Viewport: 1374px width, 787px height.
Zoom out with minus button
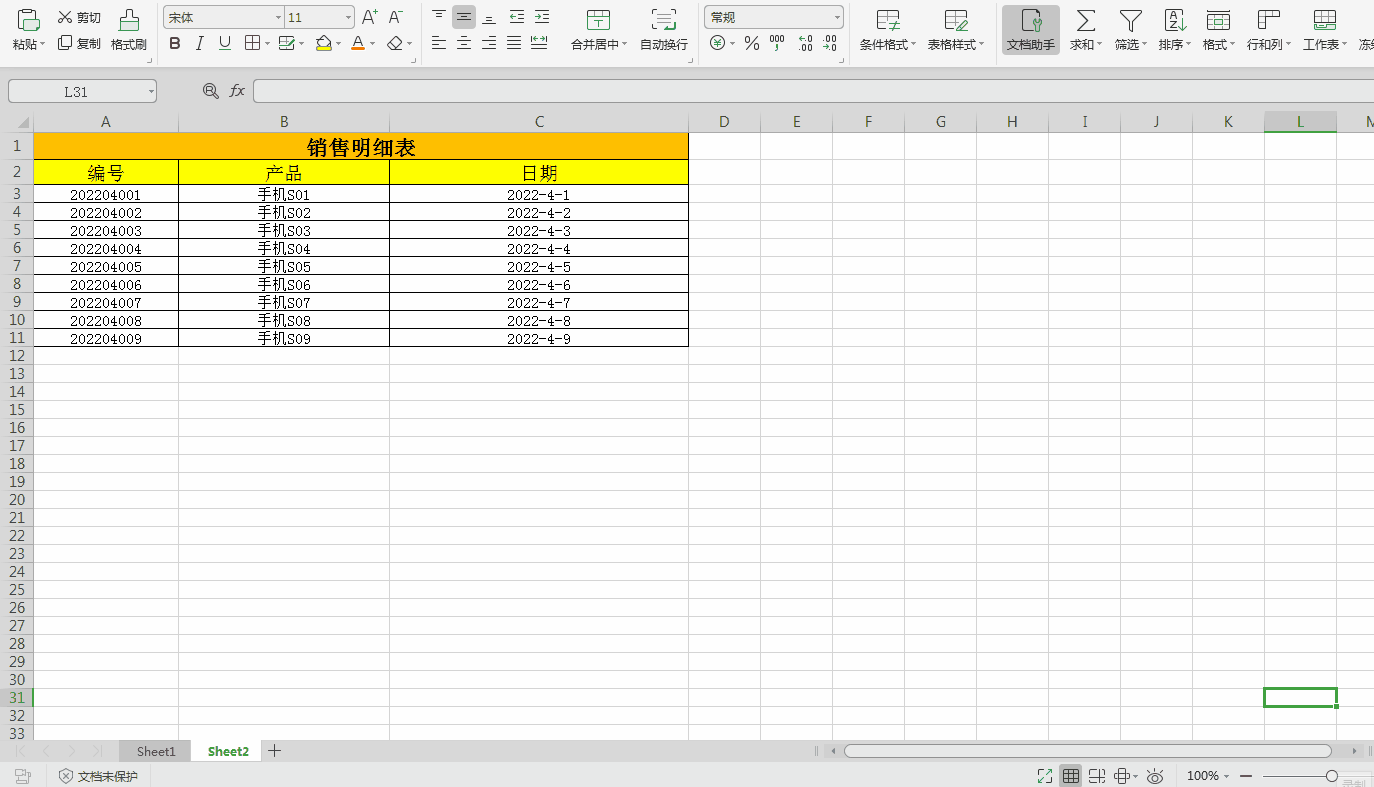[1246, 776]
